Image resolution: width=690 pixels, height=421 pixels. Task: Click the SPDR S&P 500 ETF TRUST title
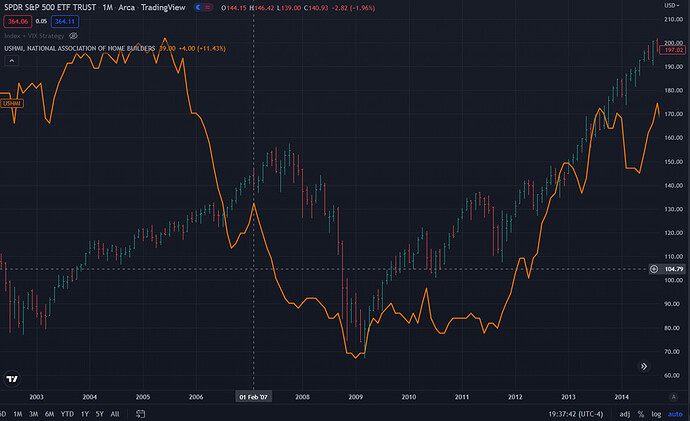pos(50,7)
